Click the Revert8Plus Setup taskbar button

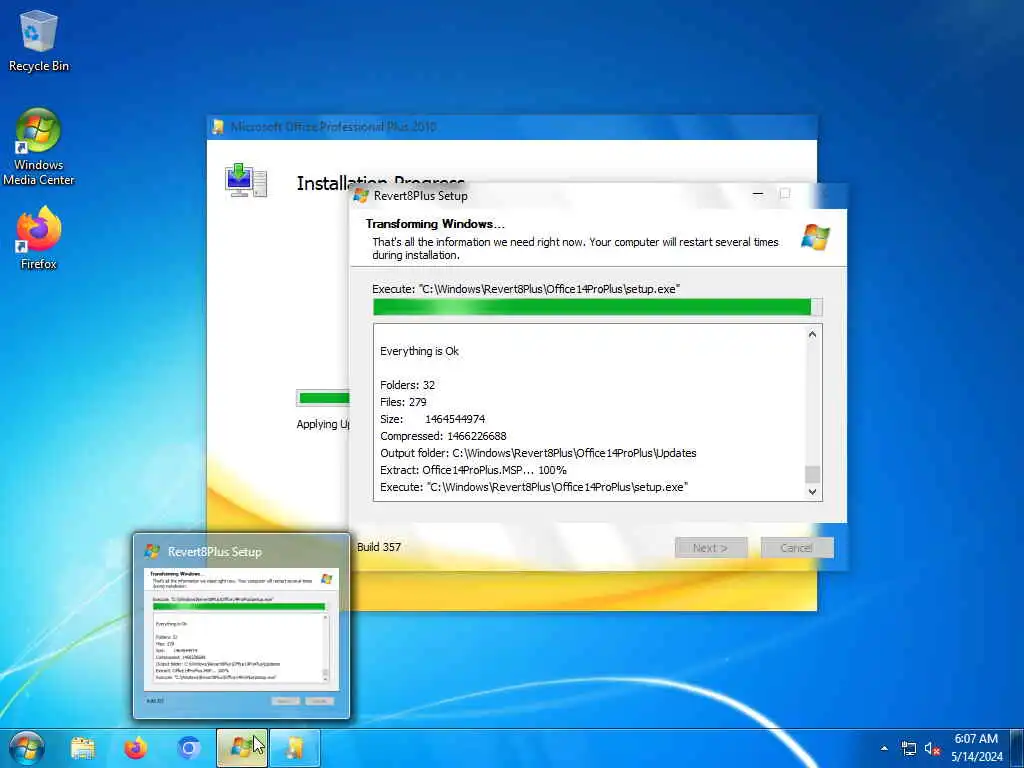point(242,748)
